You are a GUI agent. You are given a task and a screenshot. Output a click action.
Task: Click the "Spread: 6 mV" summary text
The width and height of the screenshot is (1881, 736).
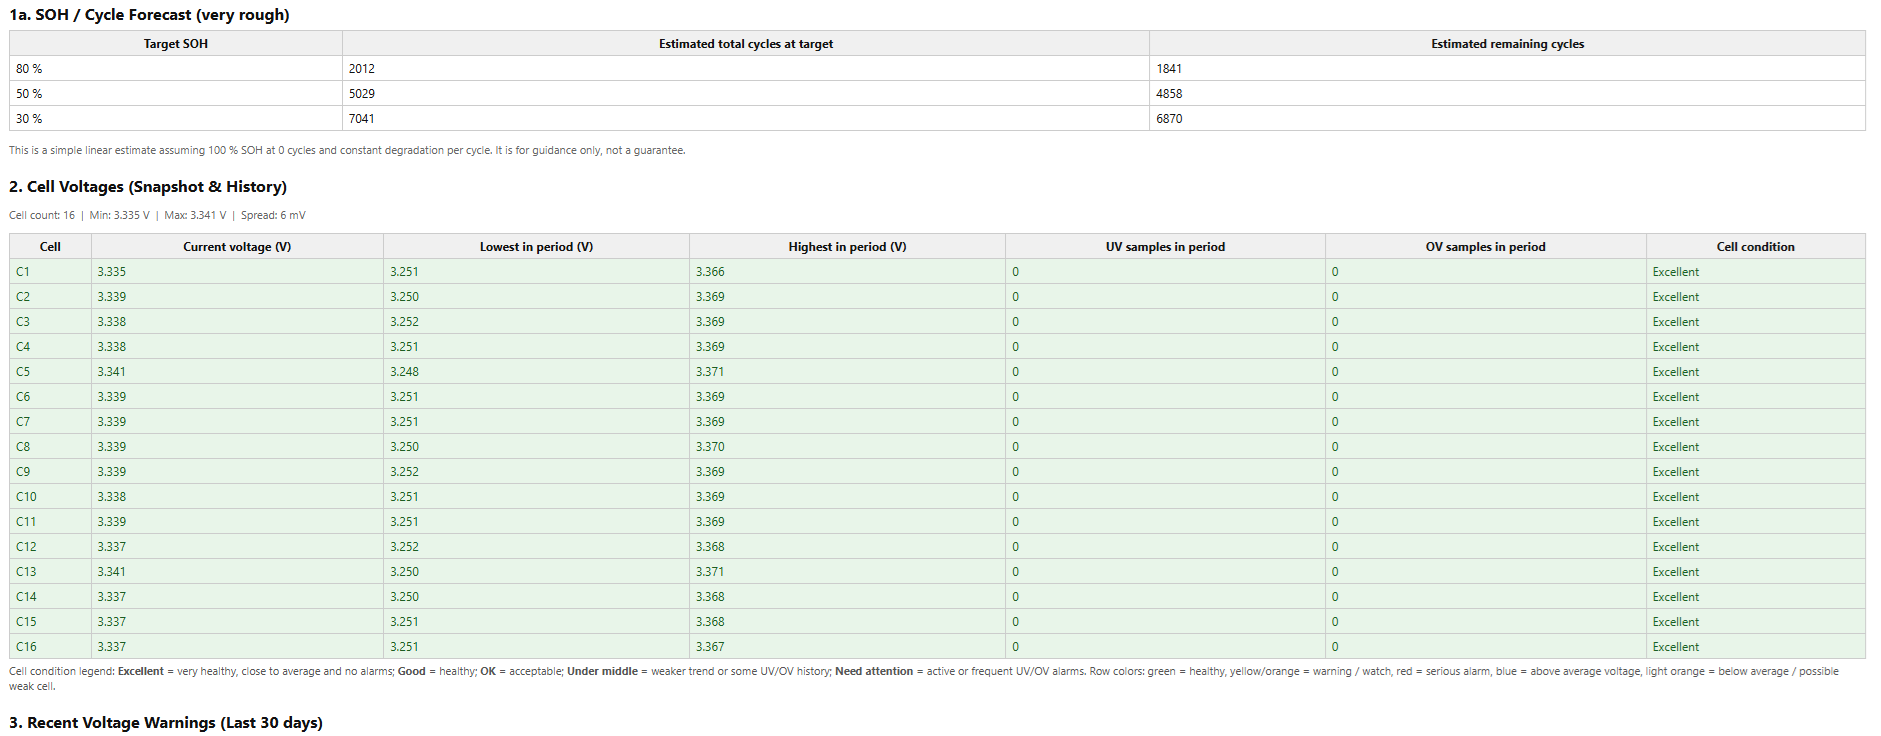[x=273, y=215]
